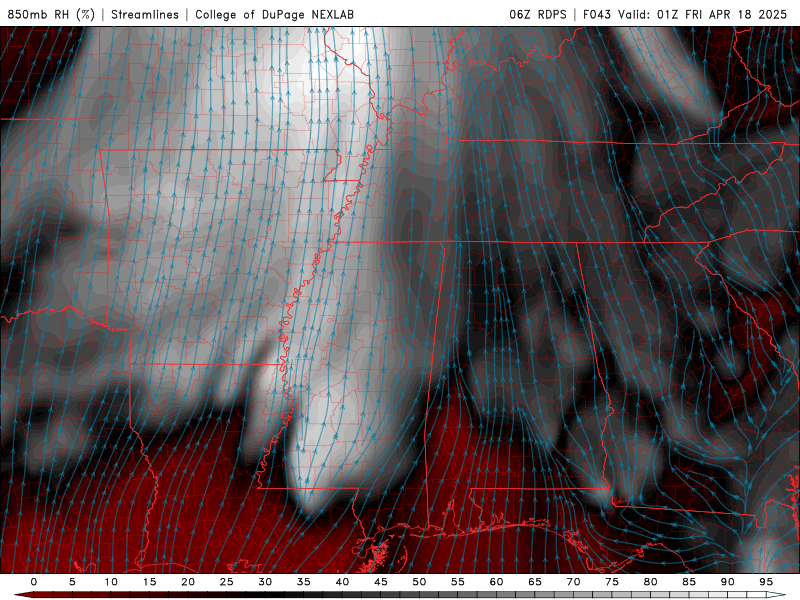The width and height of the screenshot is (800, 600).
Task: Click the colorbar label '40'
Action: tap(342, 582)
